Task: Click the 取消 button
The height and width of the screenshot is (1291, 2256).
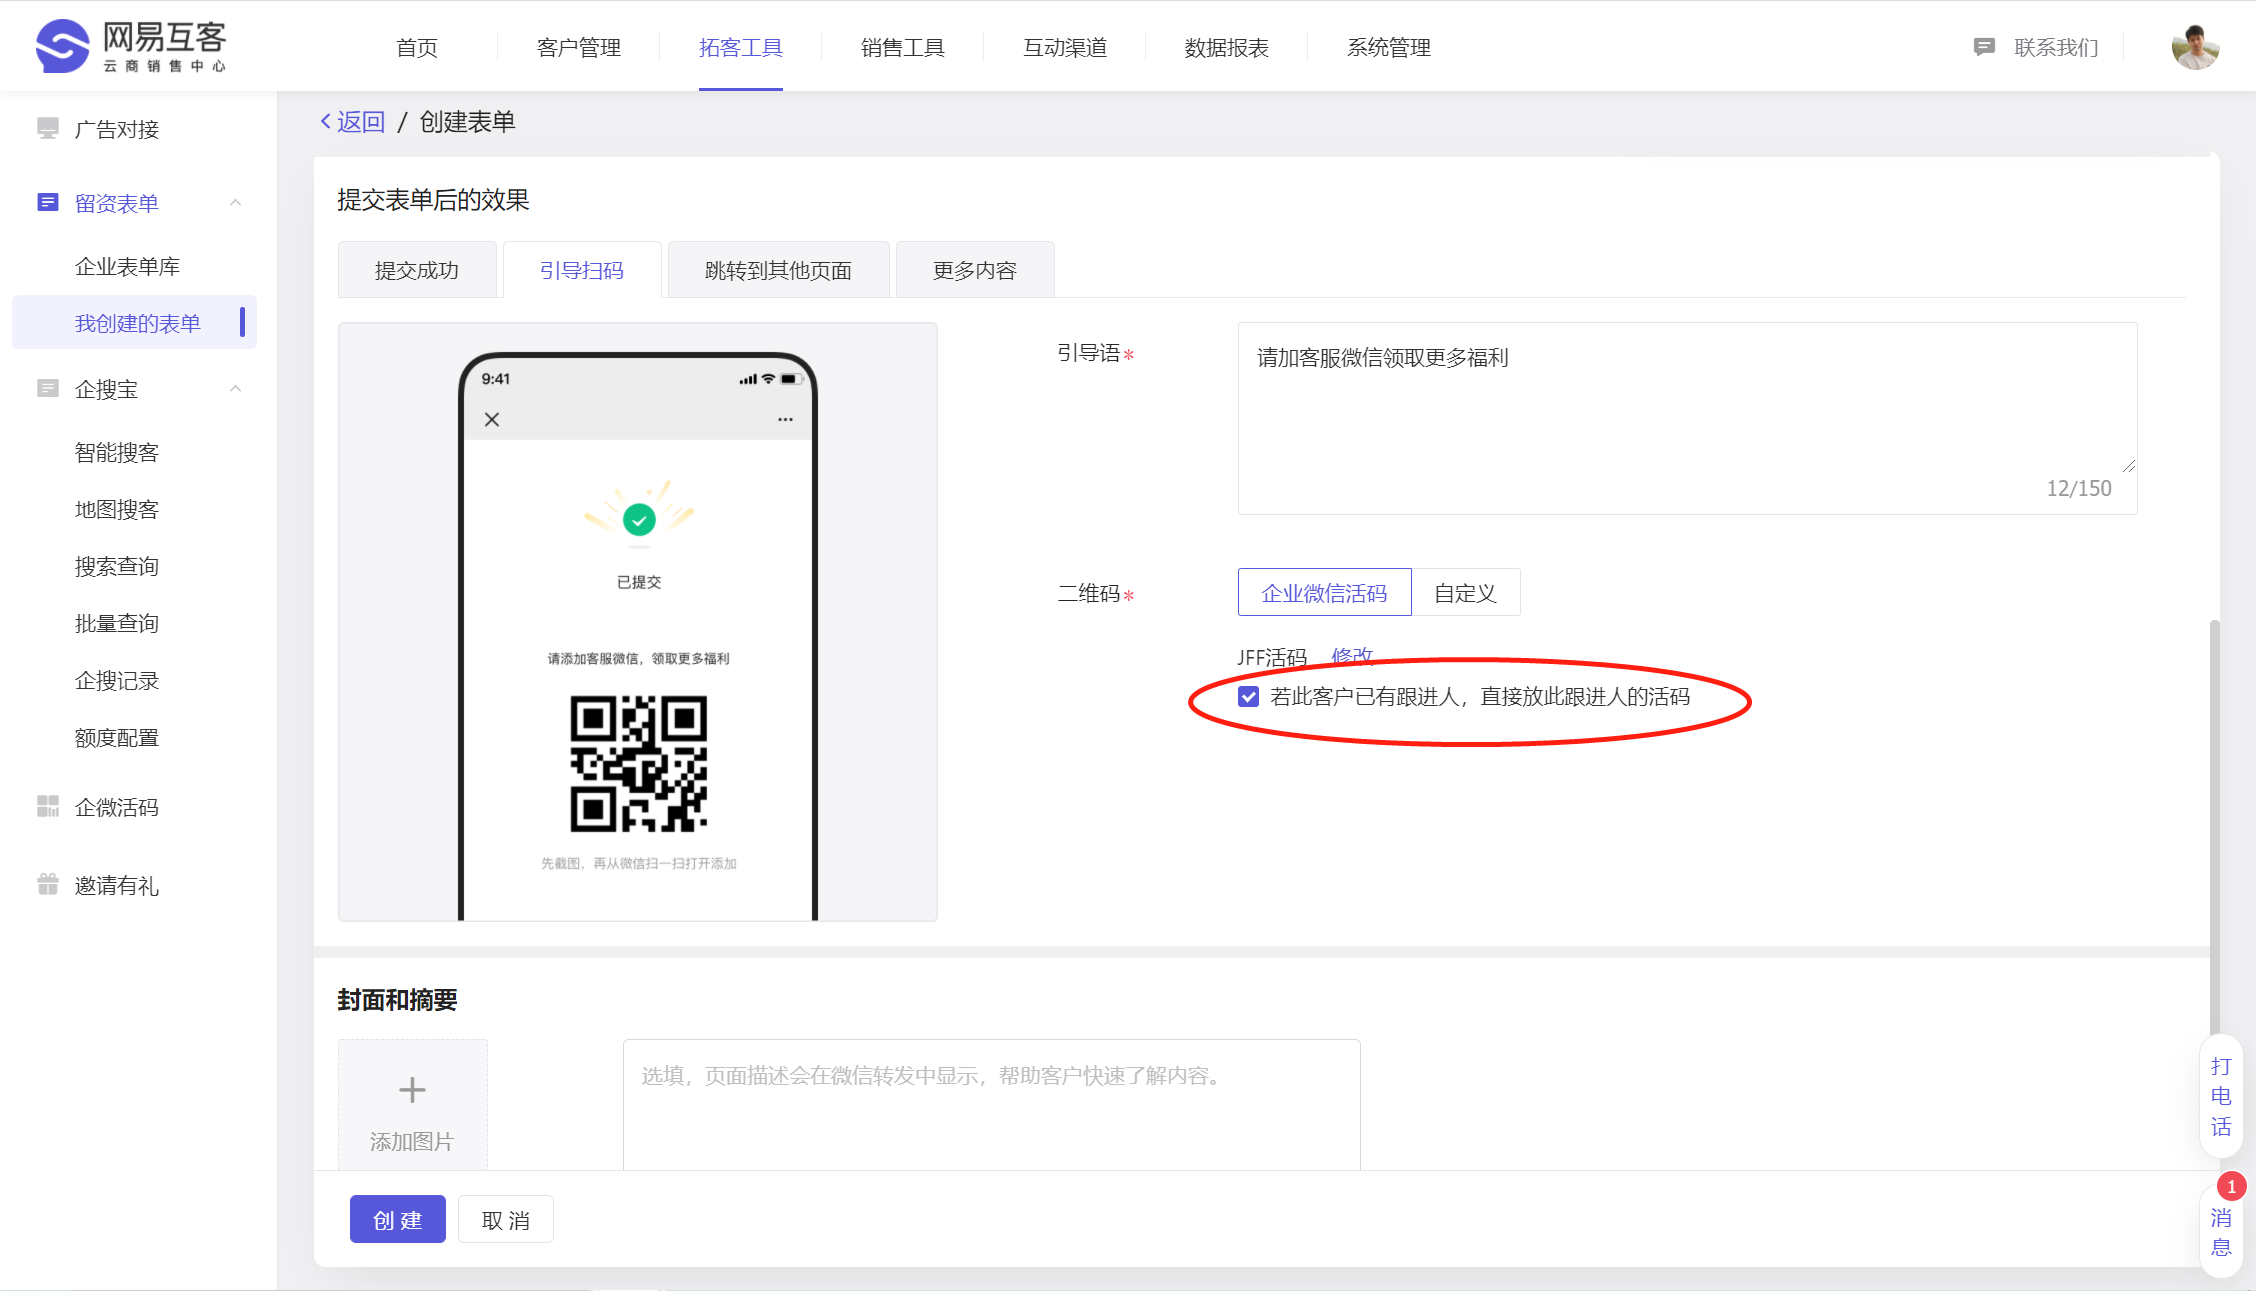Action: 506,1219
